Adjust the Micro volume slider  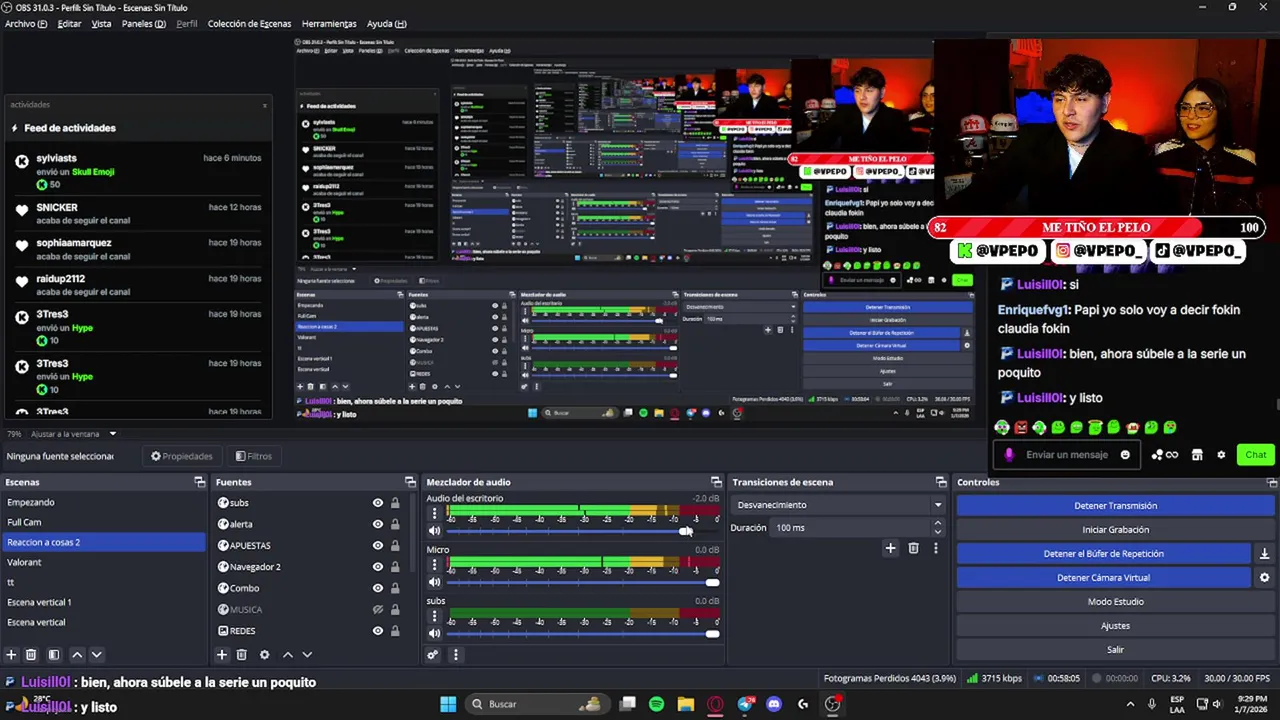point(581,582)
